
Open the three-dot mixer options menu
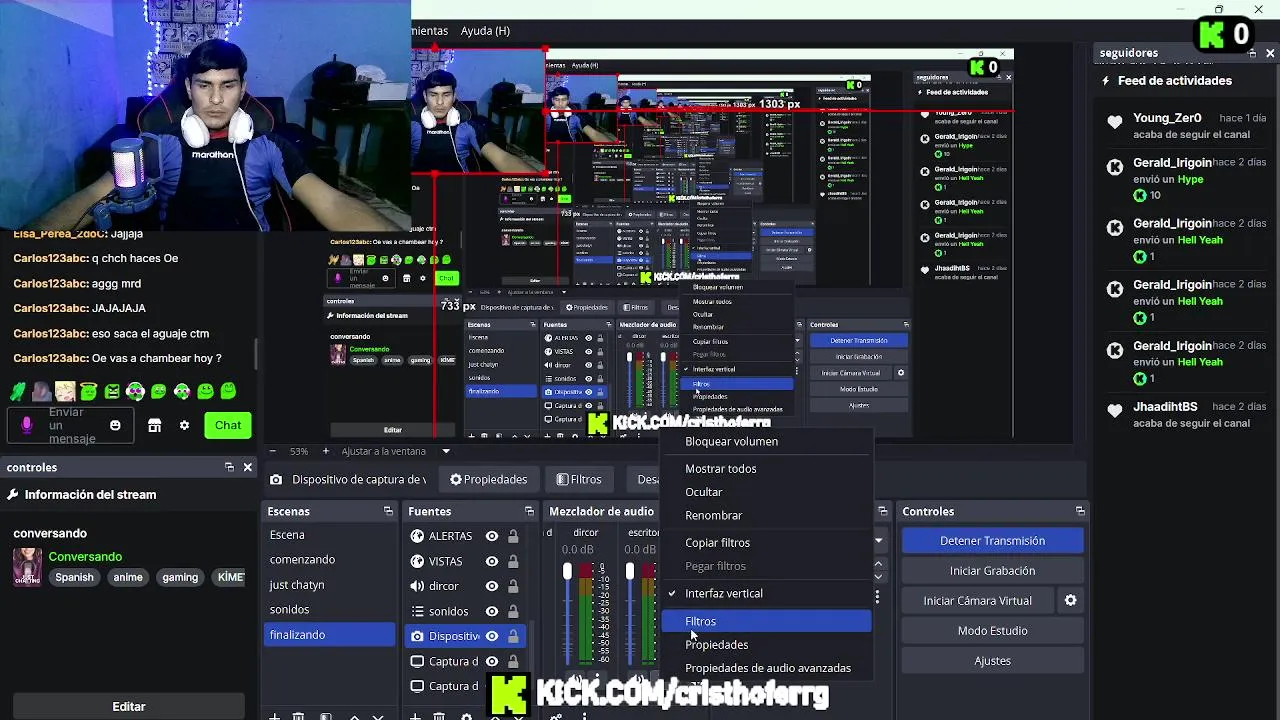click(x=877, y=596)
